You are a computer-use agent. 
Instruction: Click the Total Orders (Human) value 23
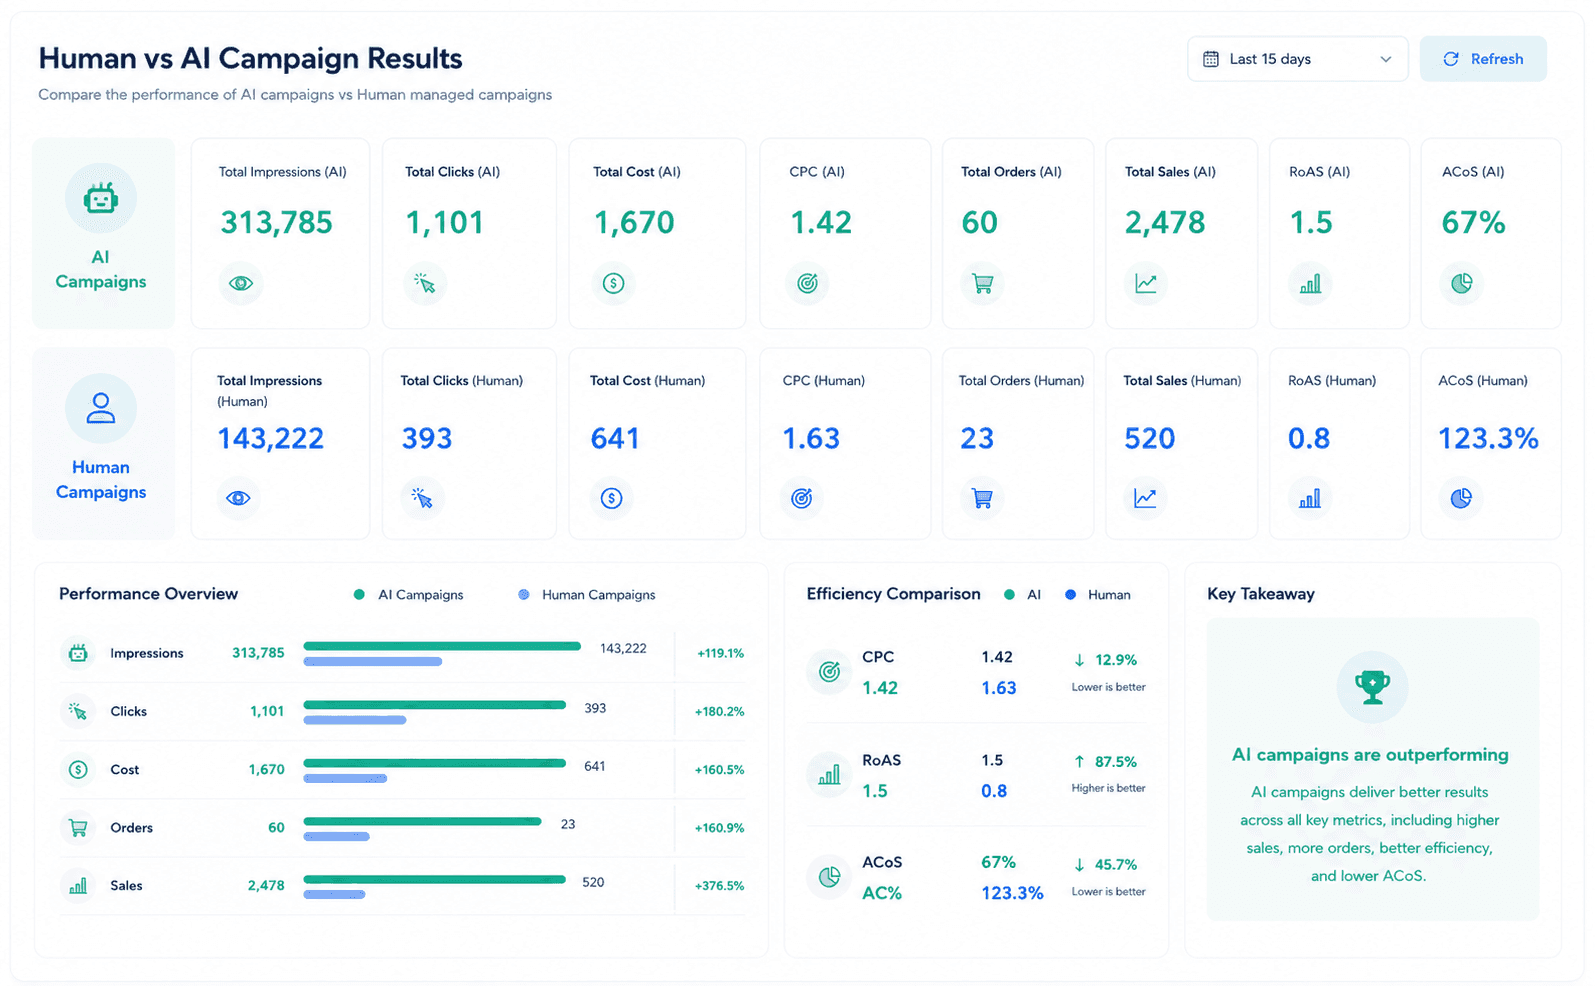pos(977,439)
